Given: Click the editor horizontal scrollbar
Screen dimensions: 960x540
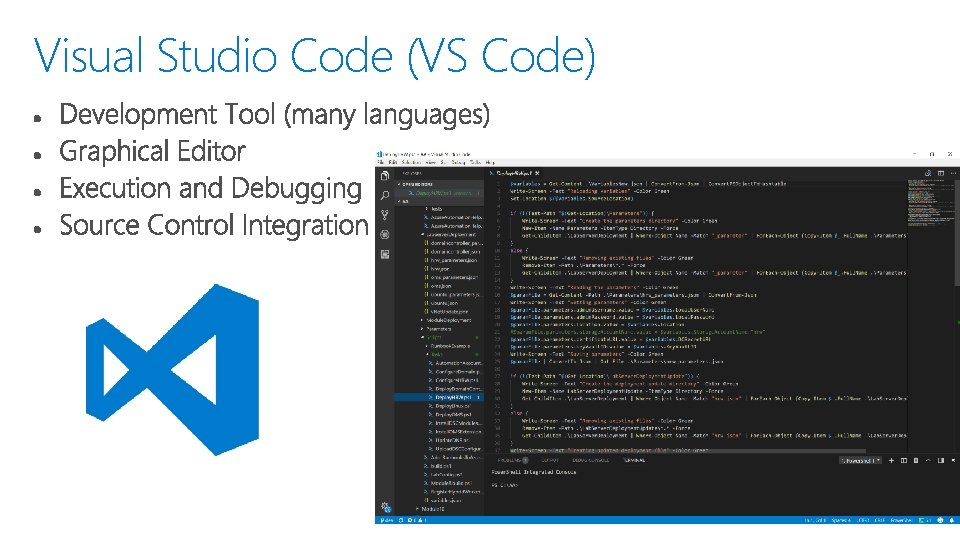Looking at the screenshot, I should pos(686,451).
